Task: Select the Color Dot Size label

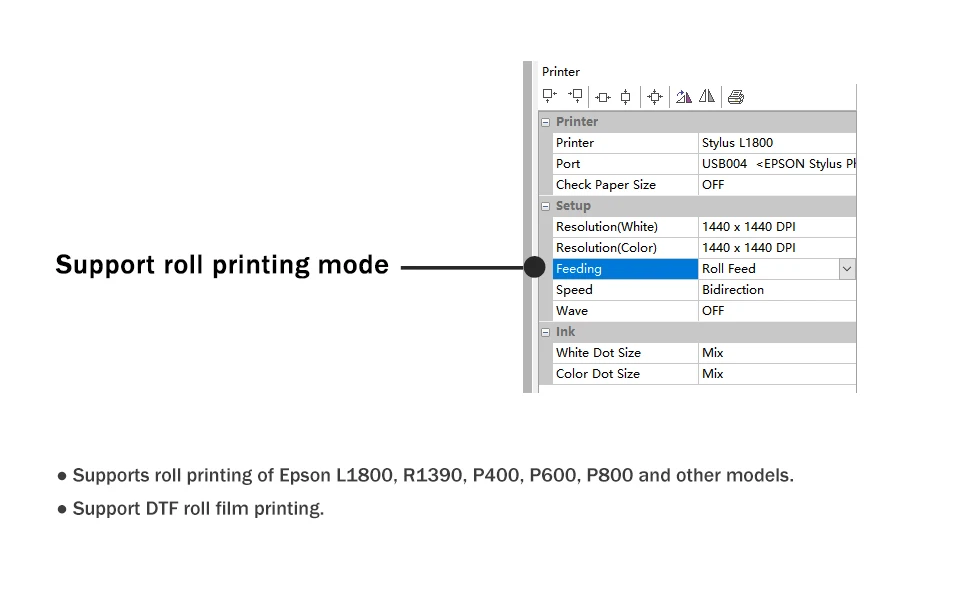Action: pyautogui.click(x=625, y=373)
